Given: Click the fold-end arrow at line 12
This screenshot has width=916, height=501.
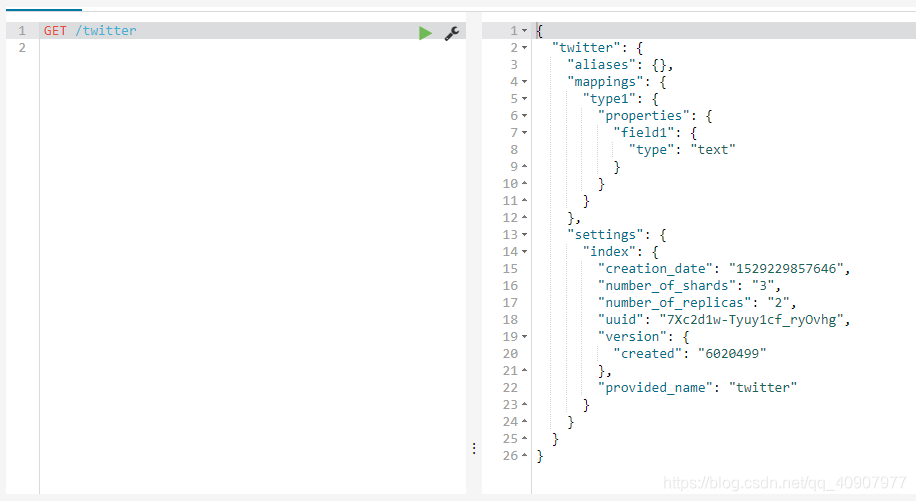Looking at the screenshot, I should 525,217.
